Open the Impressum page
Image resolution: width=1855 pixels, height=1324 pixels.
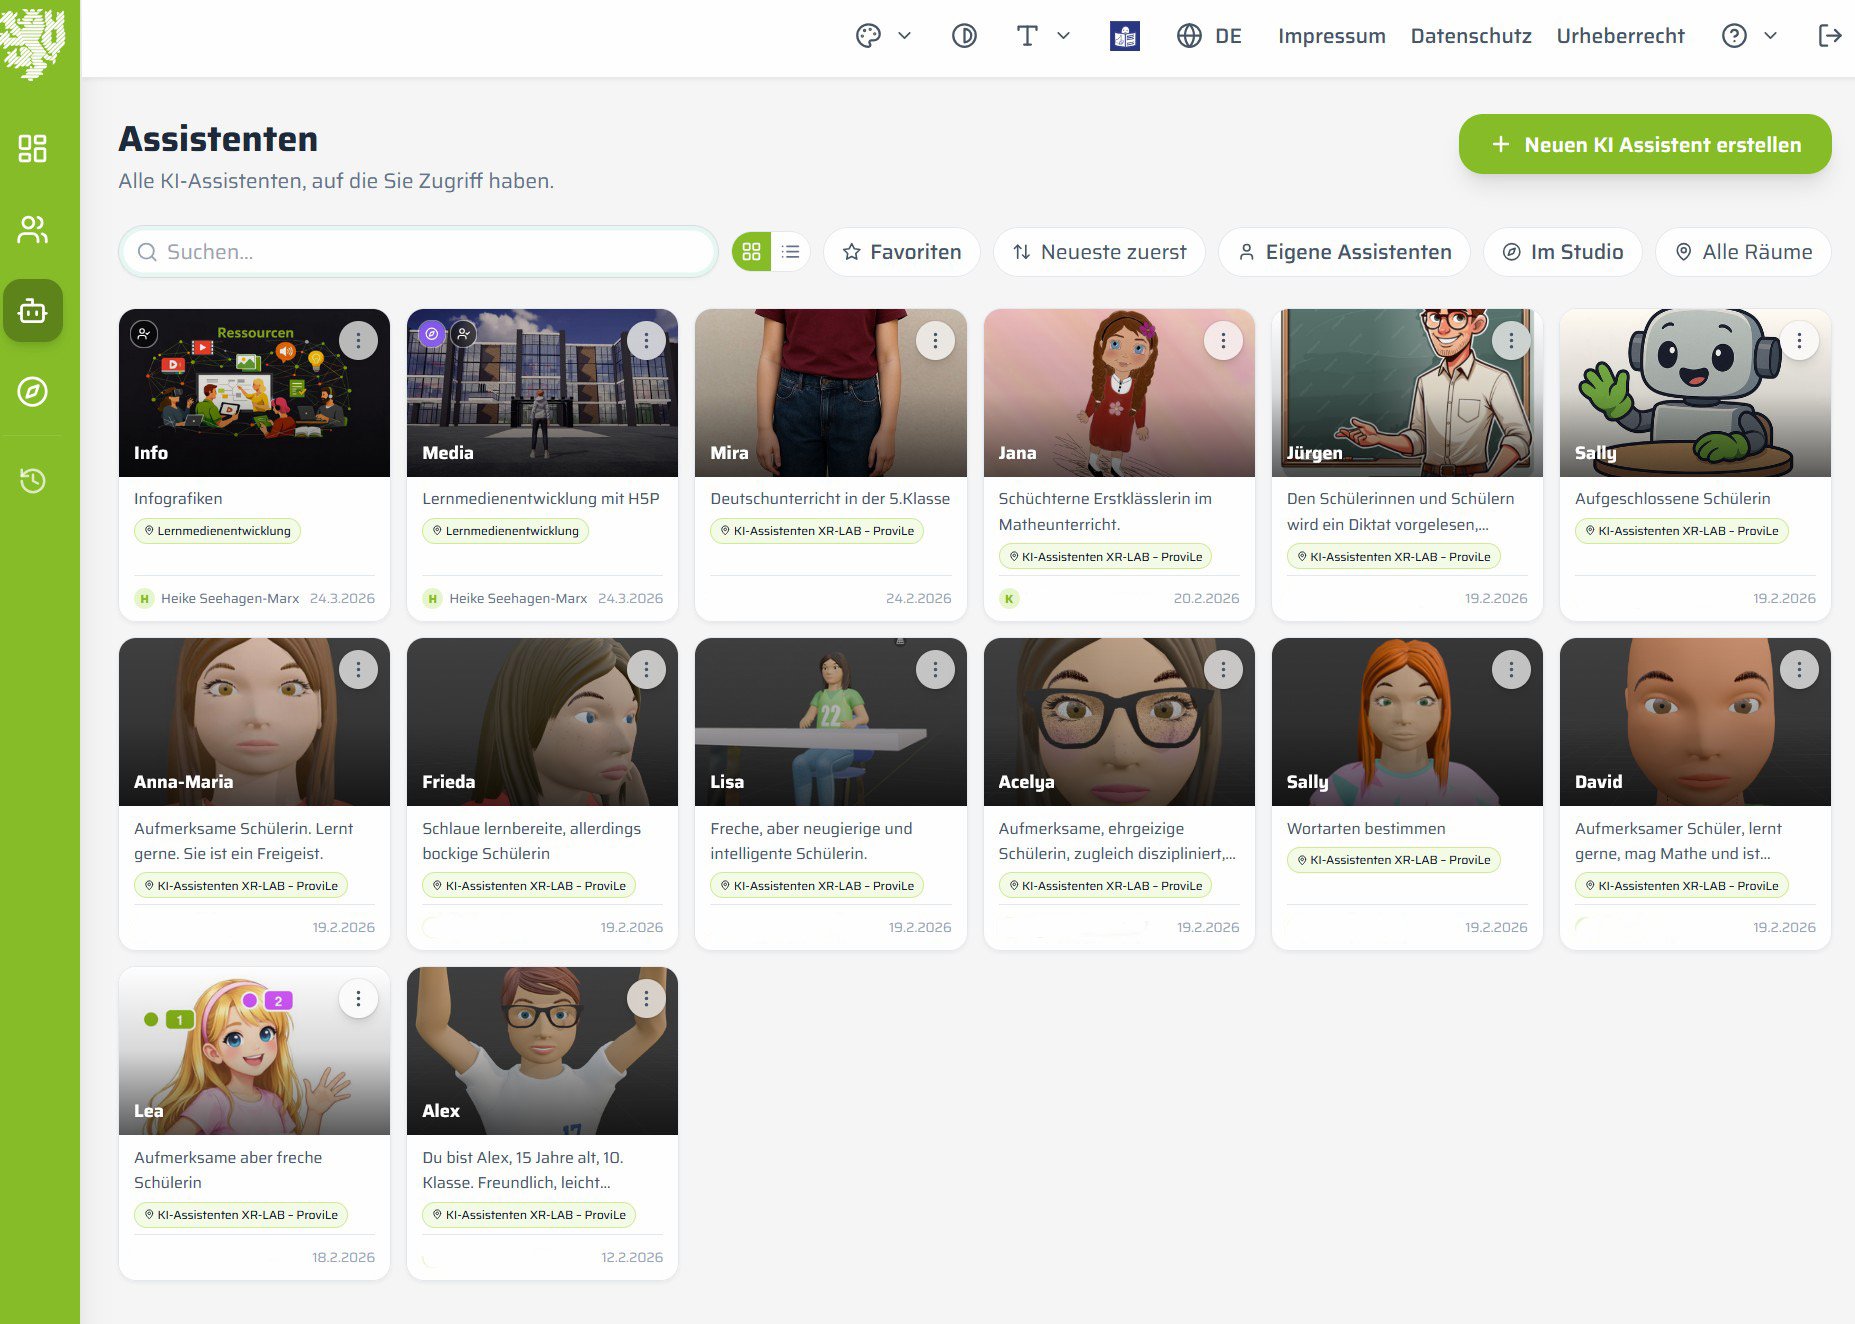click(1331, 36)
